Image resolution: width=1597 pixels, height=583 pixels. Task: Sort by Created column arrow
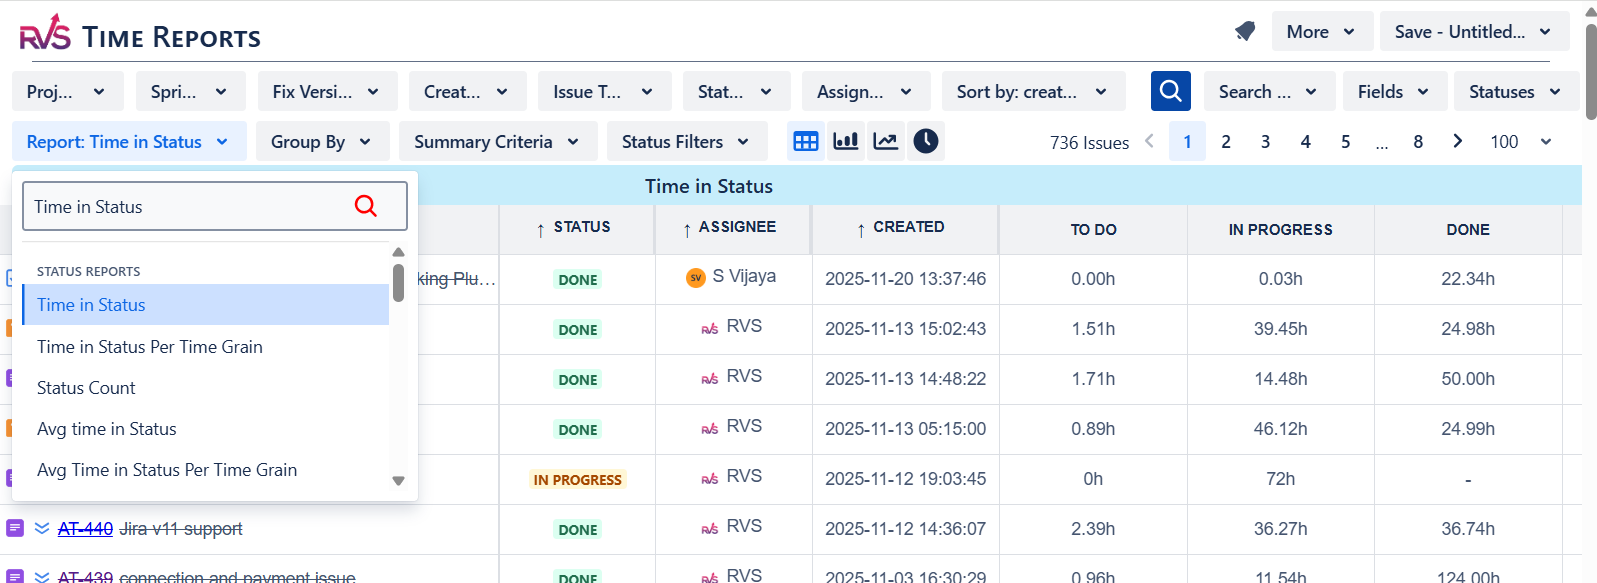861,230
